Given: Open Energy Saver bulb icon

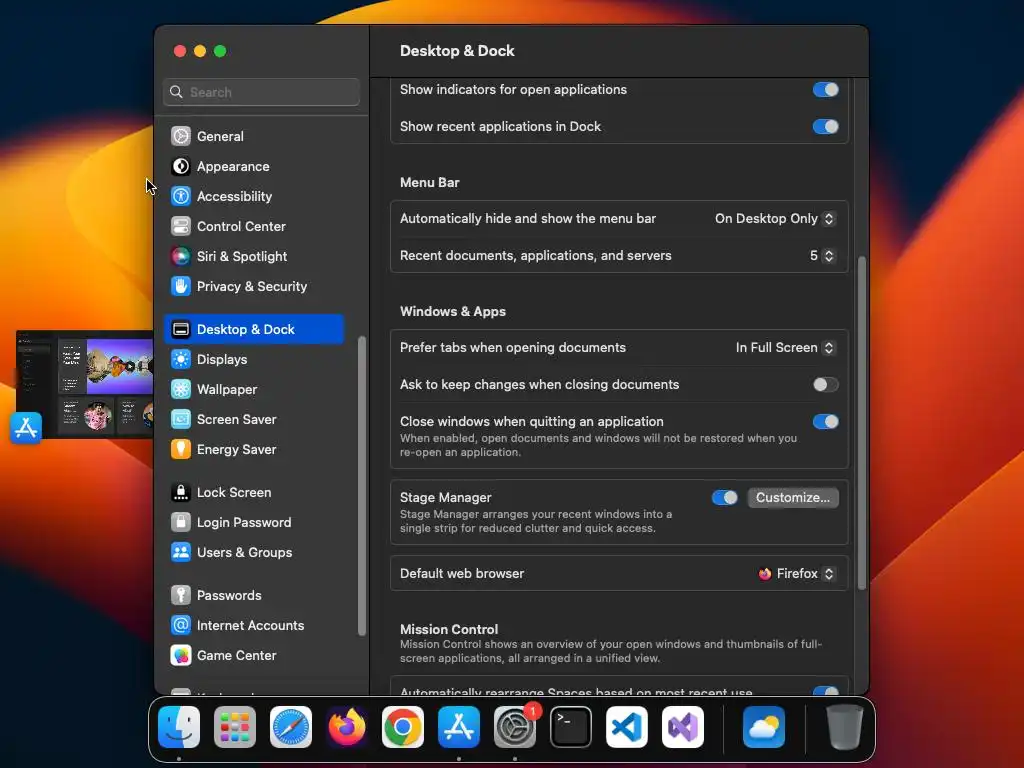Looking at the screenshot, I should [x=181, y=449].
